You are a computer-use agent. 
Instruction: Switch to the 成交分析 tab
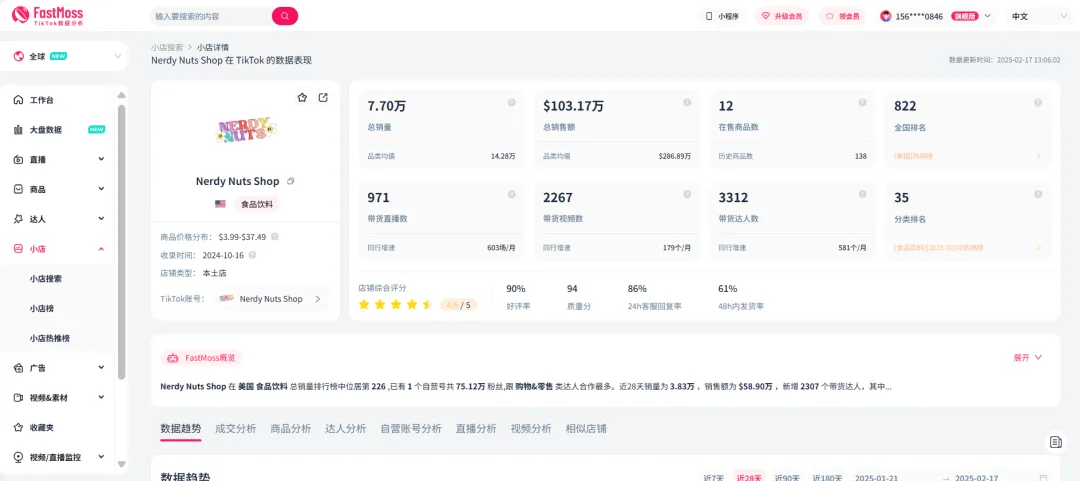(236, 429)
